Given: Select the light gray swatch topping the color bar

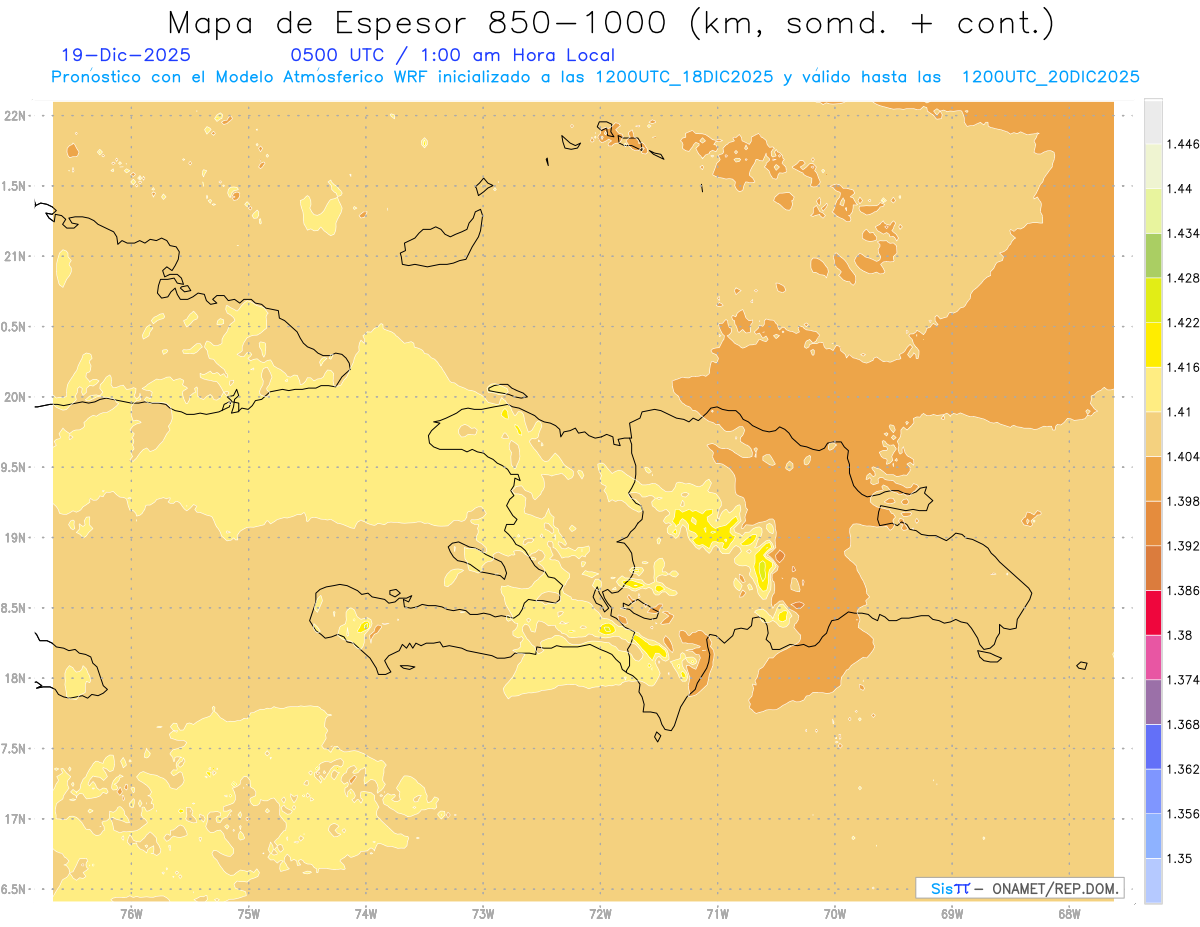Looking at the screenshot, I should pyautogui.click(x=1153, y=121).
